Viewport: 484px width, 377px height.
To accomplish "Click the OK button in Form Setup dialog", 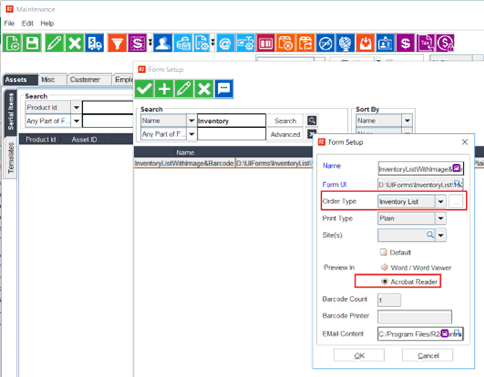I will click(x=359, y=355).
